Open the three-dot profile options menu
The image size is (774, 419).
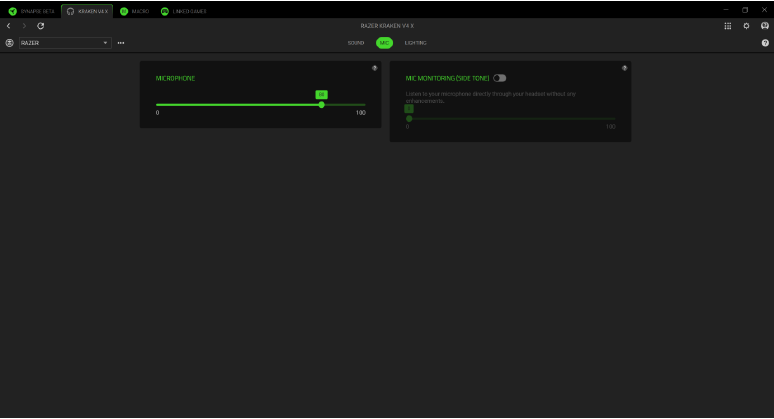pyautogui.click(x=121, y=43)
